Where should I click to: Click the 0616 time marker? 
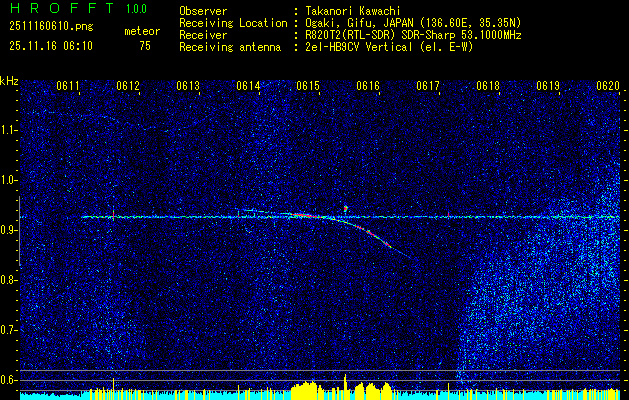(x=368, y=85)
